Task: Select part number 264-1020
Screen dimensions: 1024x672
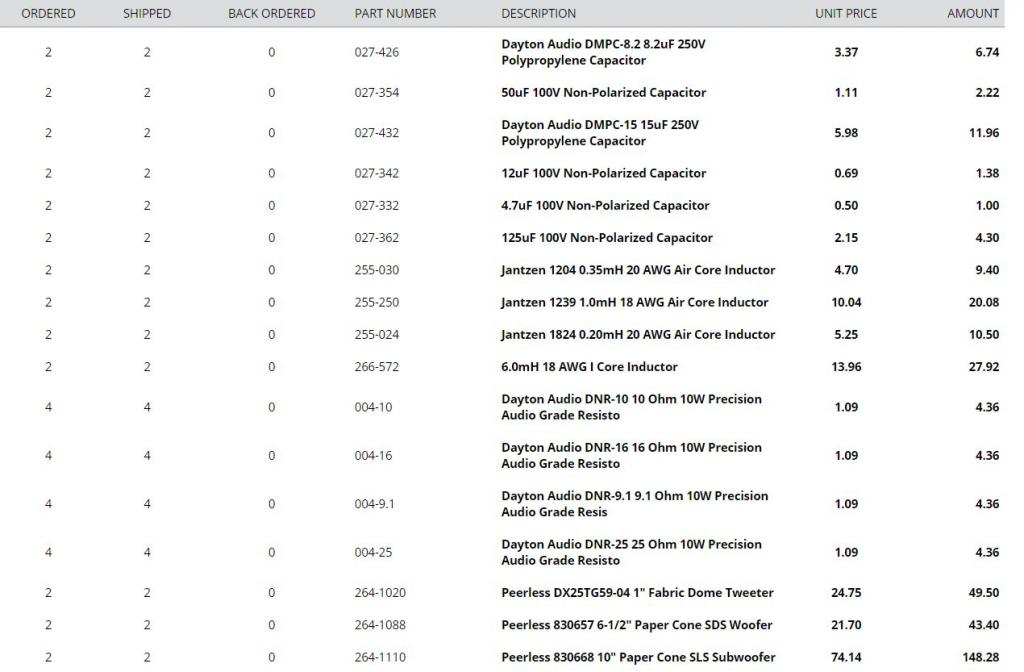Action: (x=380, y=593)
